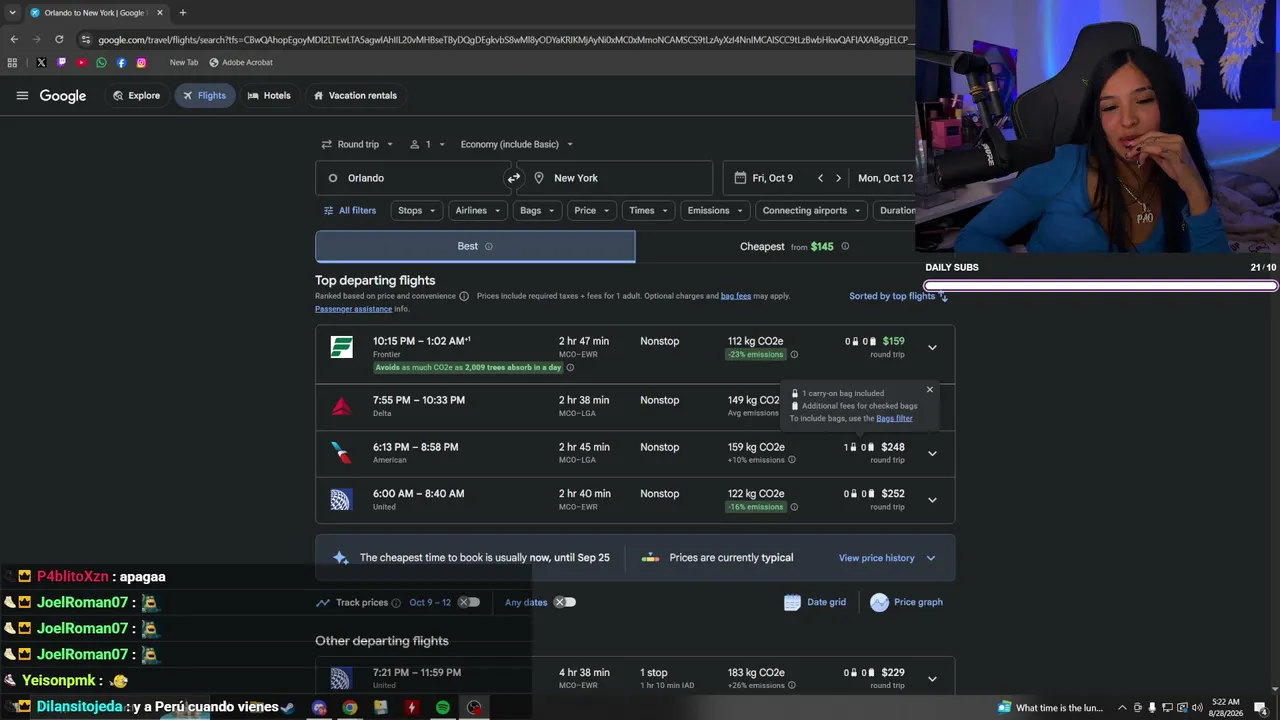Go to previous departure date arrow
Screen dimensions: 1280x720
820,178
